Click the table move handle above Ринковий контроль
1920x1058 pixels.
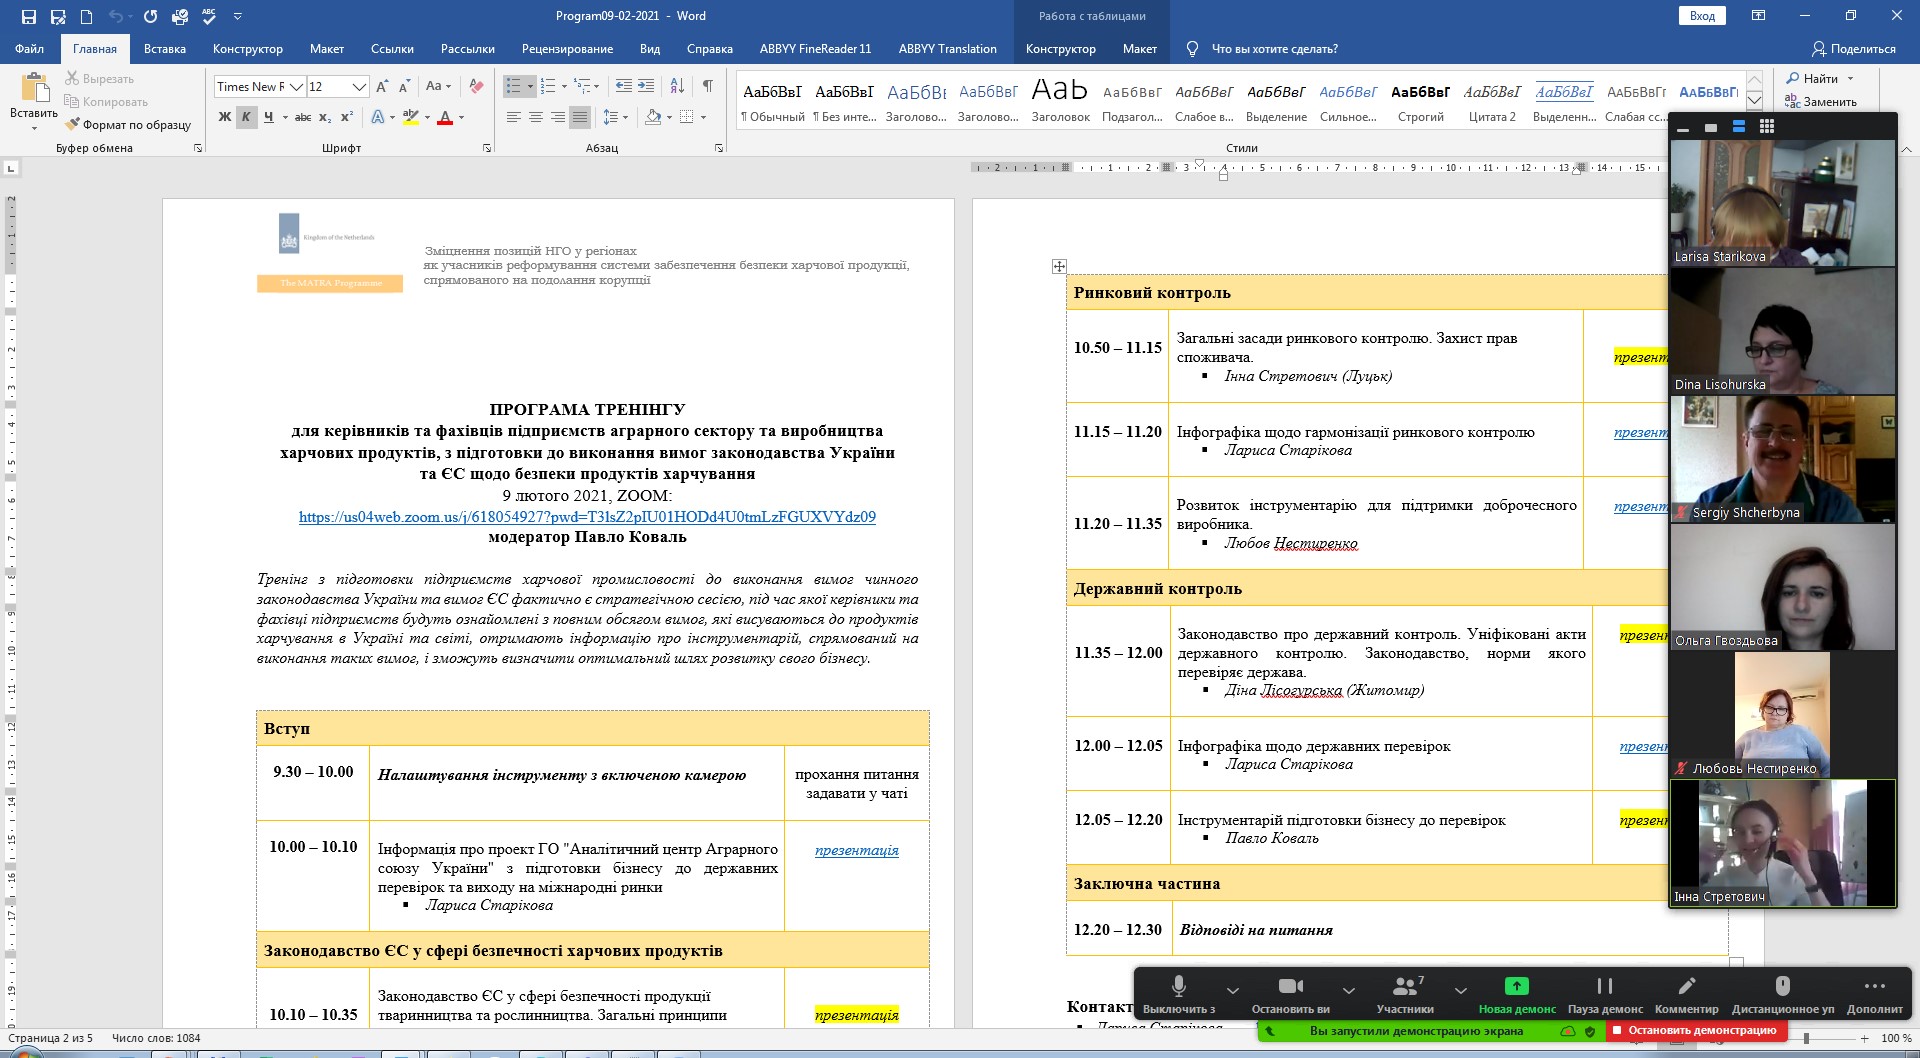(1059, 266)
